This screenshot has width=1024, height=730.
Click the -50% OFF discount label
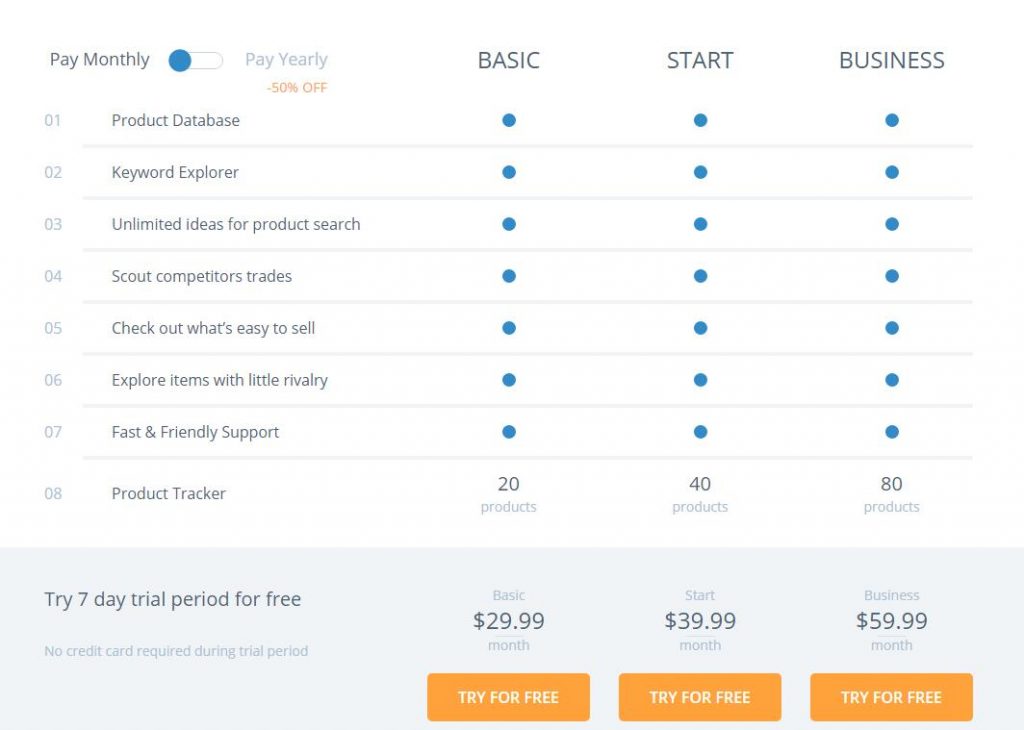297,88
